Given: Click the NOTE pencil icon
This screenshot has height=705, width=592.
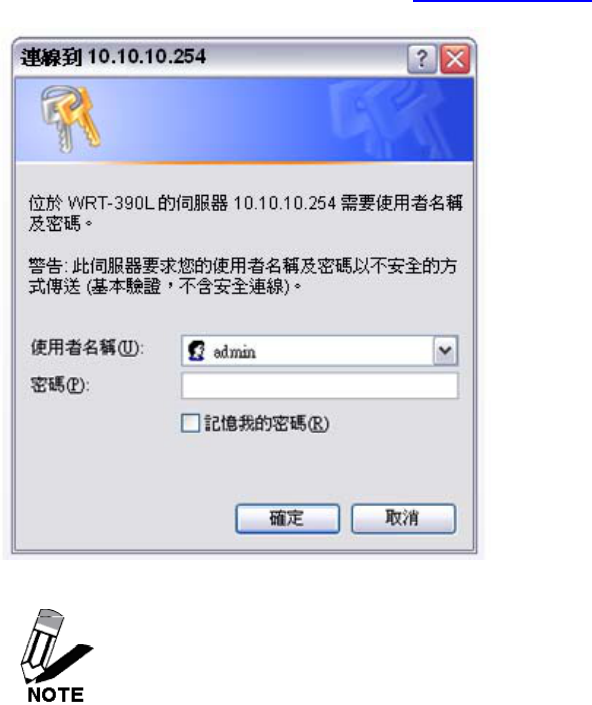Looking at the screenshot, I should tap(56, 656).
